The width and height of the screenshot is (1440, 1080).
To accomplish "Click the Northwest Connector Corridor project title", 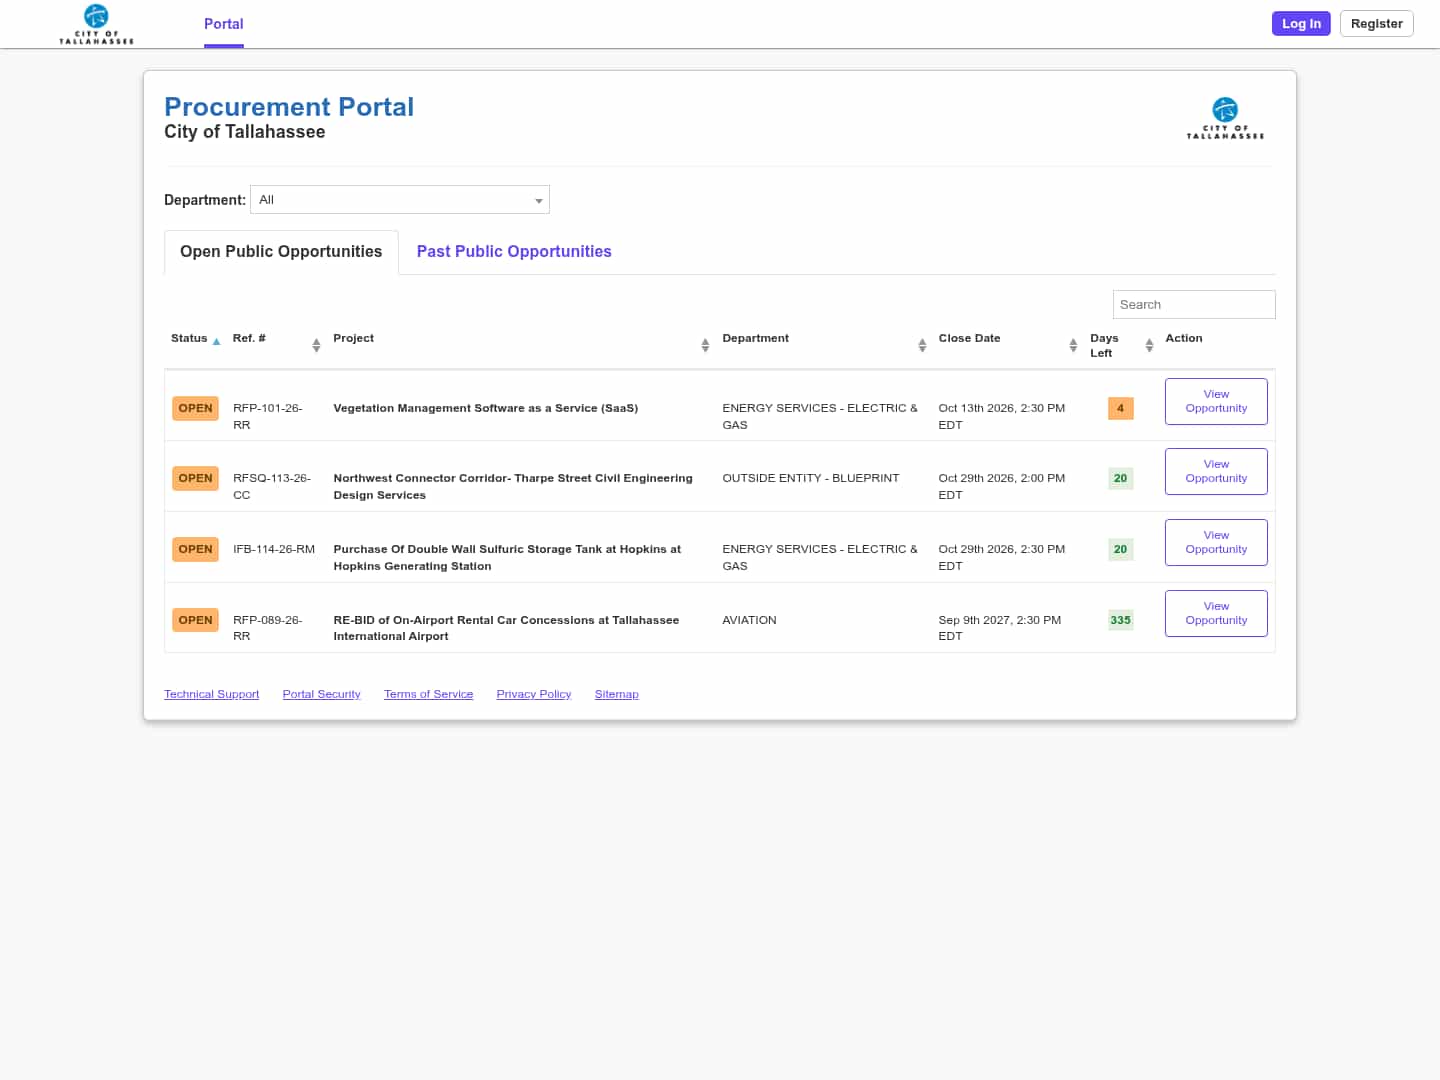I will click(x=513, y=486).
